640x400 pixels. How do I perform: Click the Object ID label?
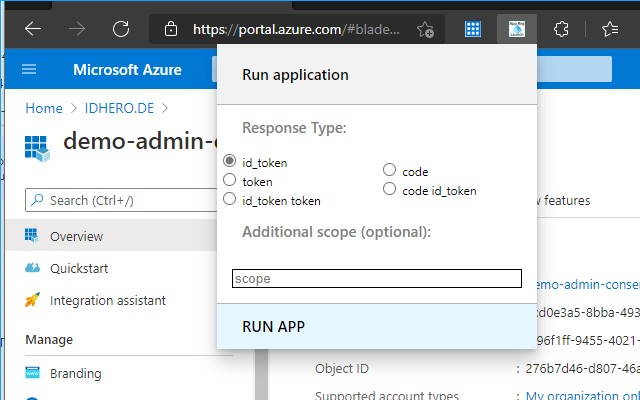click(342, 369)
